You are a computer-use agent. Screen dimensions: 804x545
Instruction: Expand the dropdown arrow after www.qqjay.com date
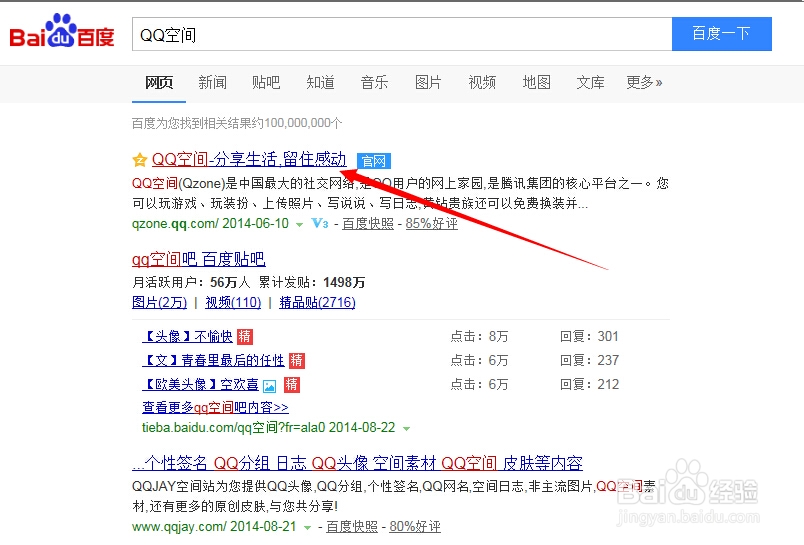coord(308,528)
